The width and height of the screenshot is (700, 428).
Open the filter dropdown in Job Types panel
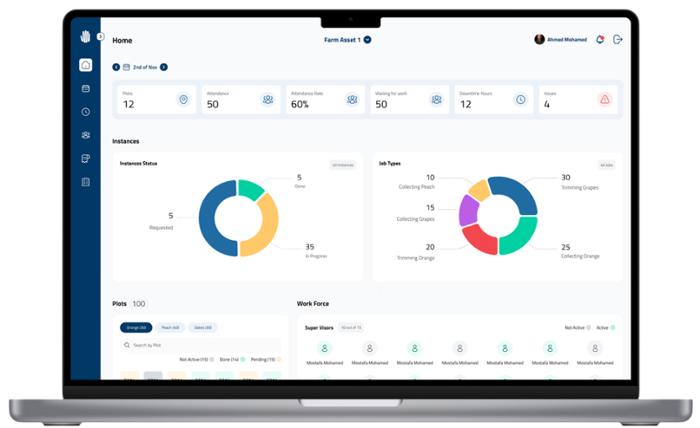pyautogui.click(x=607, y=165)
